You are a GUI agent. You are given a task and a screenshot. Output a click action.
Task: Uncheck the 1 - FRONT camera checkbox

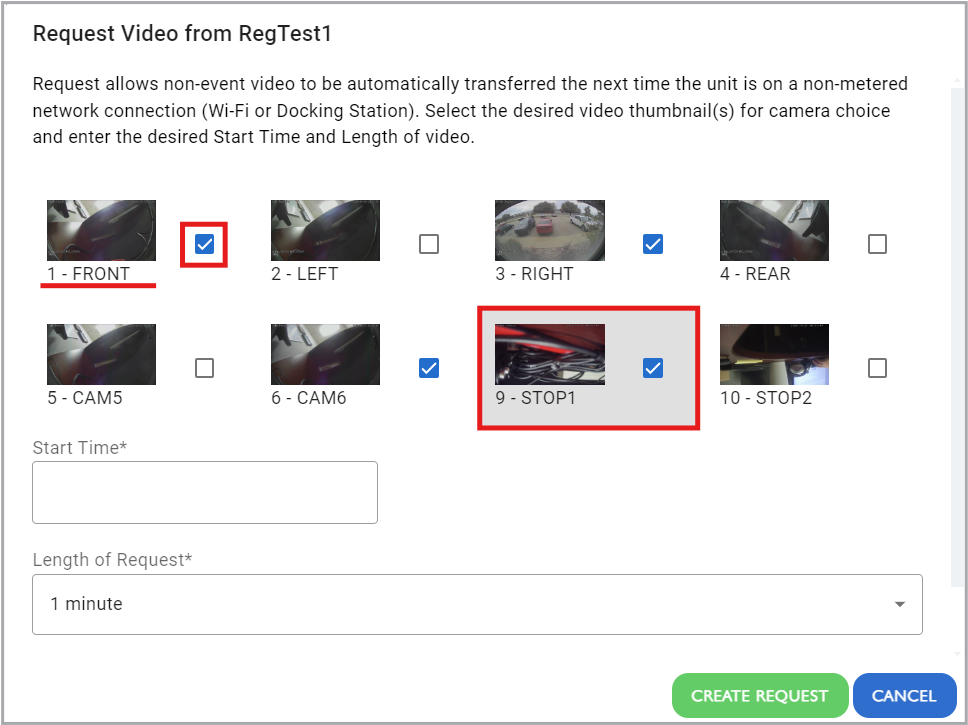click(204, 244)
